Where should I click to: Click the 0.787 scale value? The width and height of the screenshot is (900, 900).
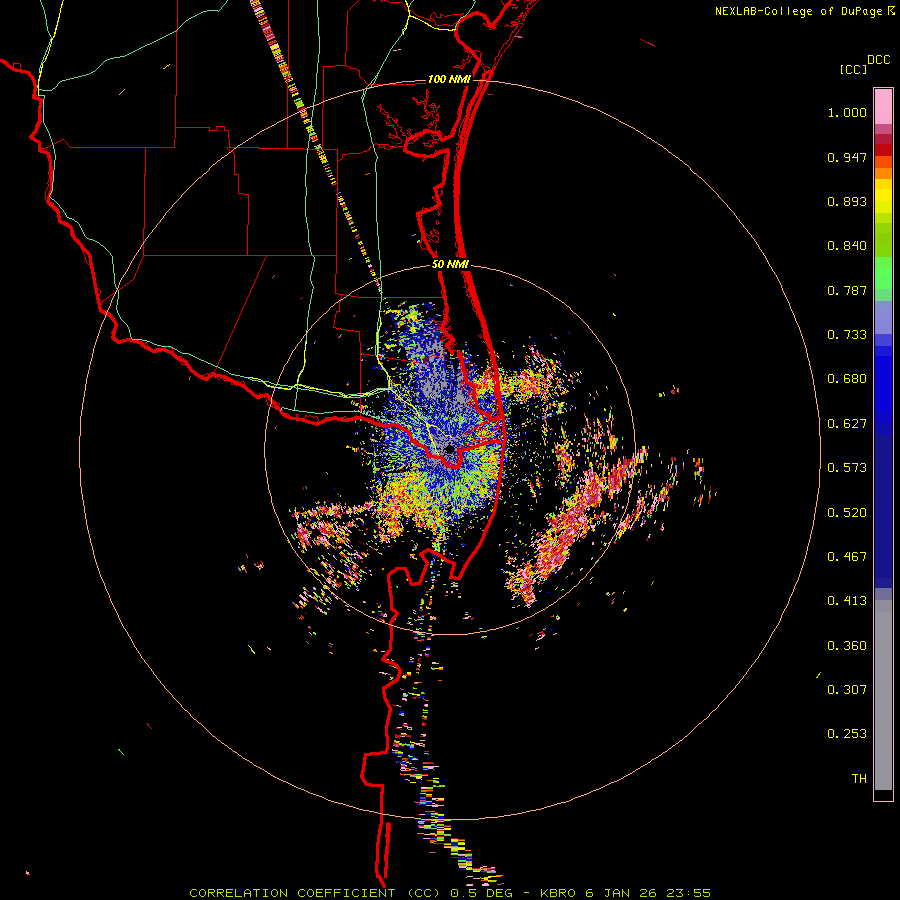tap(847, 290)
